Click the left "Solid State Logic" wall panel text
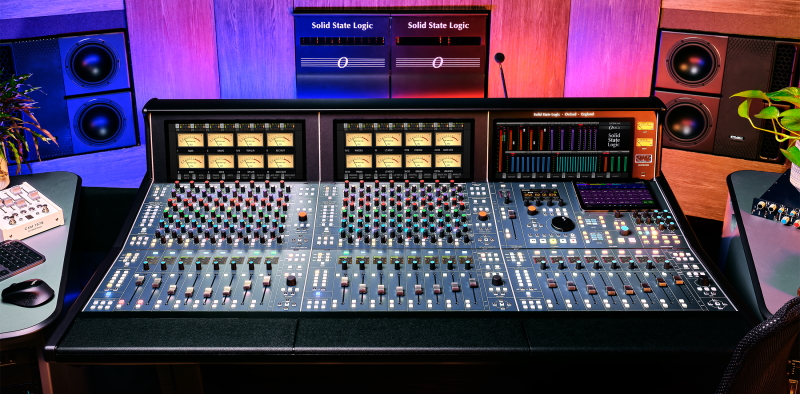Viewport: 800px width, 394px height. click(x=342, y=25)
